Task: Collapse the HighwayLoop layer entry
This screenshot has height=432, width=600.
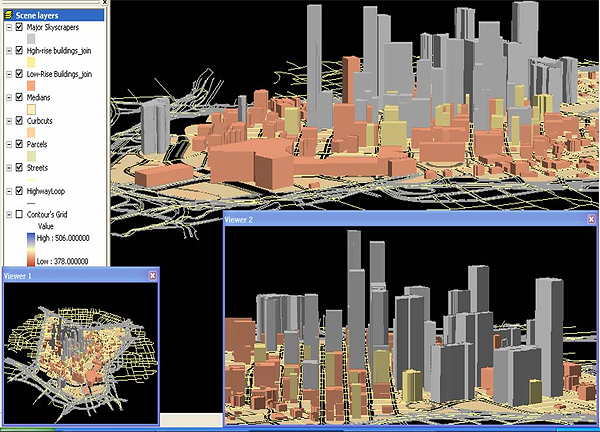Action: click(9, 191)
